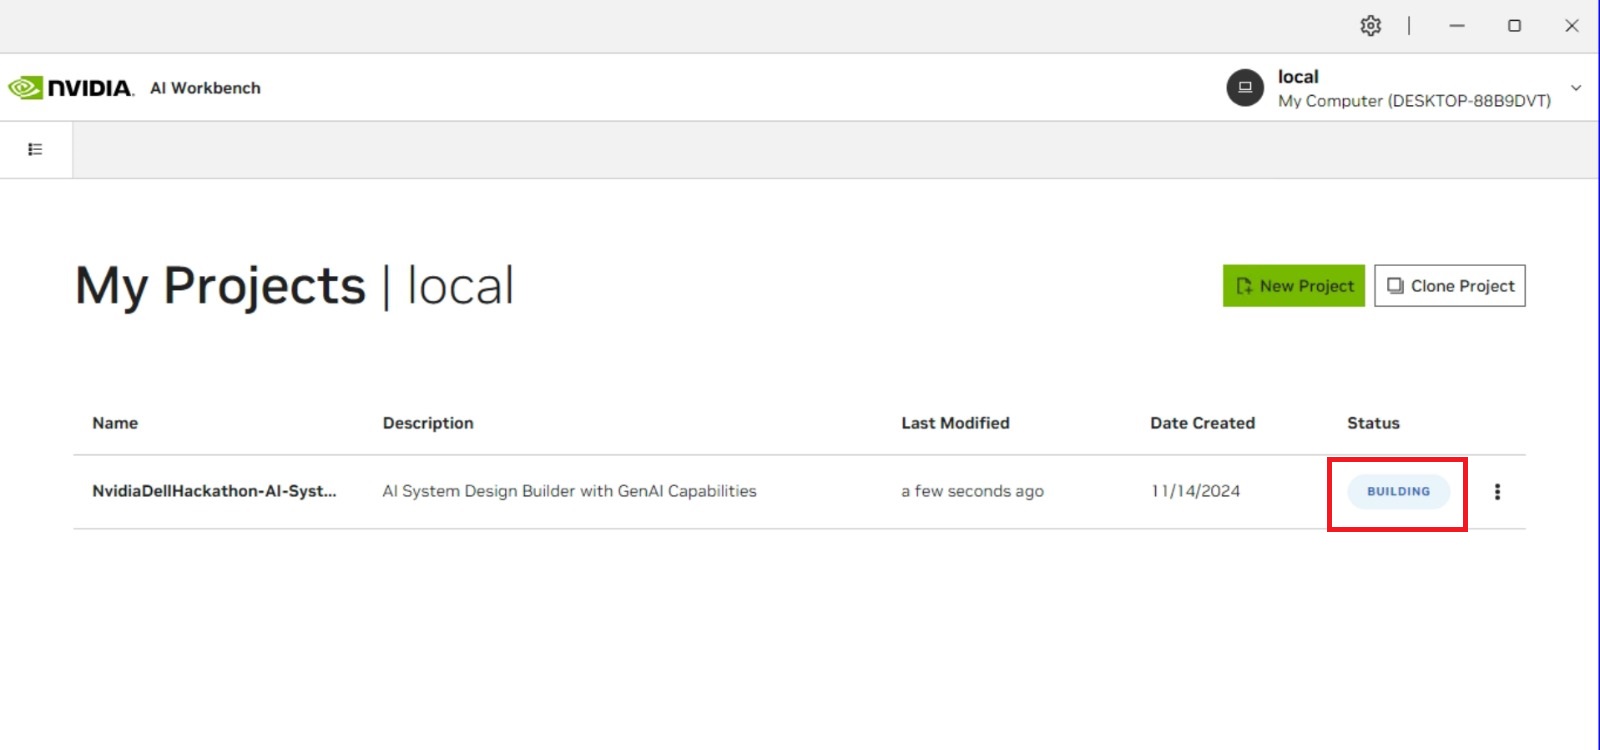The width and height of the screenshot is (1600, 750).
Task: Minimize the AI Workbench window
Action: (1457, 26)
